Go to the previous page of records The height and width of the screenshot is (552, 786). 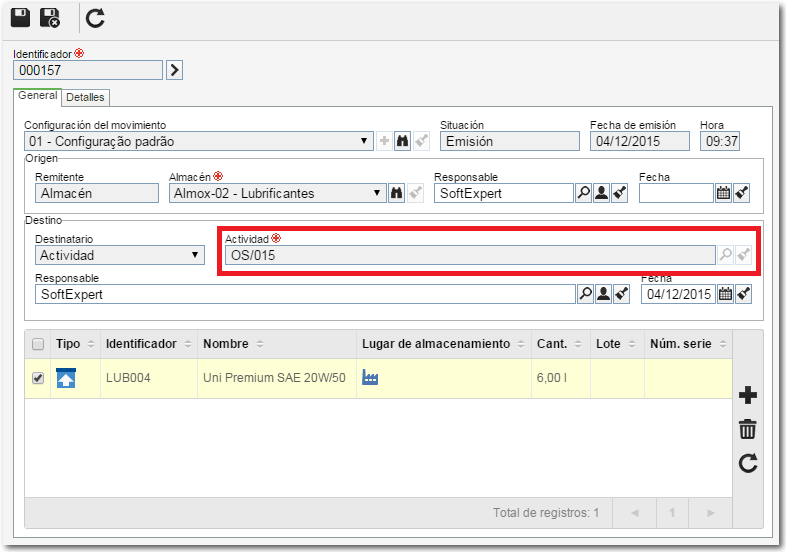coord(635,513)
